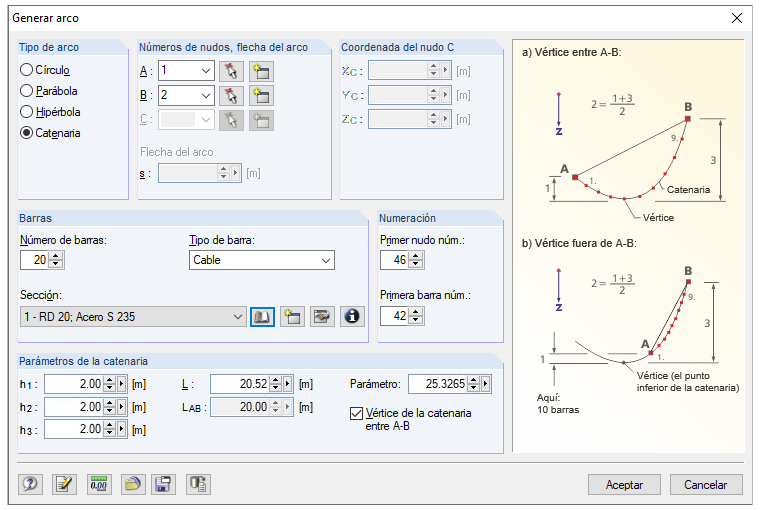Select Círculo arc type

tap(45, 70)
